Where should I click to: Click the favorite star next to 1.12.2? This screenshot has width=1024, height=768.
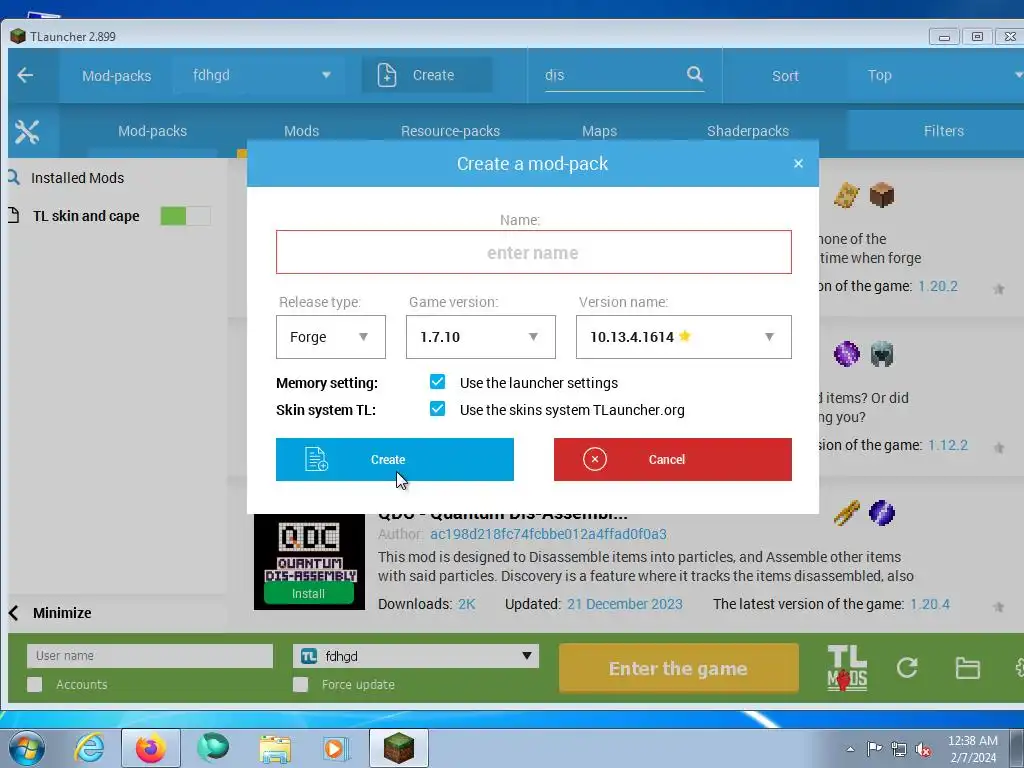(x=999, y=447)
